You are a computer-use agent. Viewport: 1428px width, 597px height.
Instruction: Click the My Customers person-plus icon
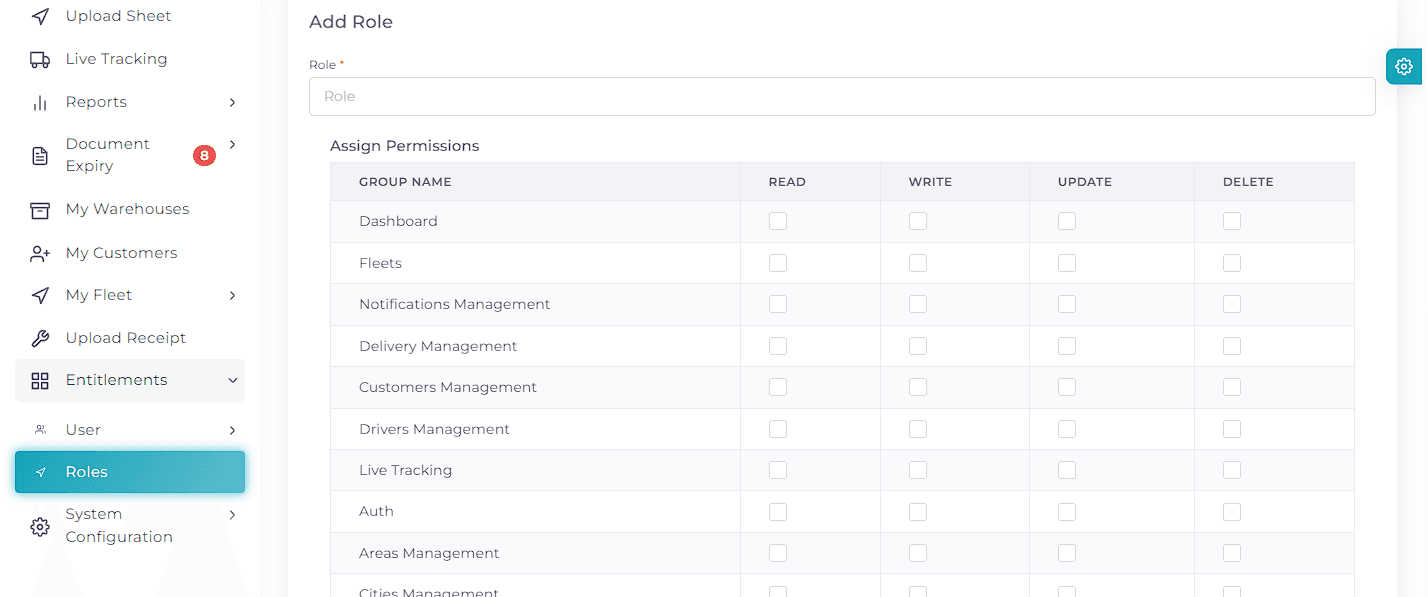coord(40,253)
